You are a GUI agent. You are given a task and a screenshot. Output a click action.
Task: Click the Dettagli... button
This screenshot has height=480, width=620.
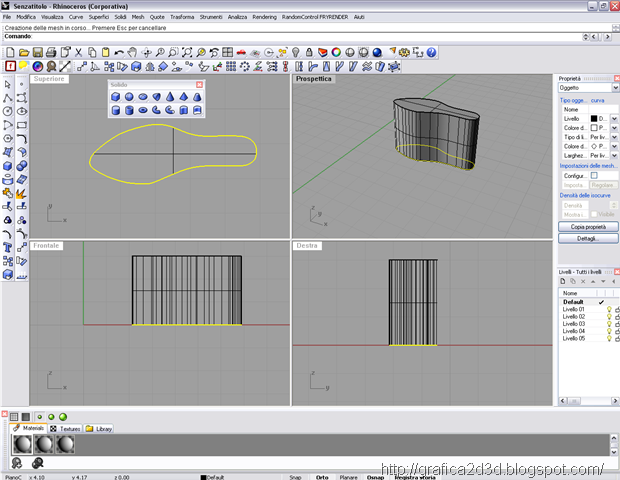(x=588, y=238)
